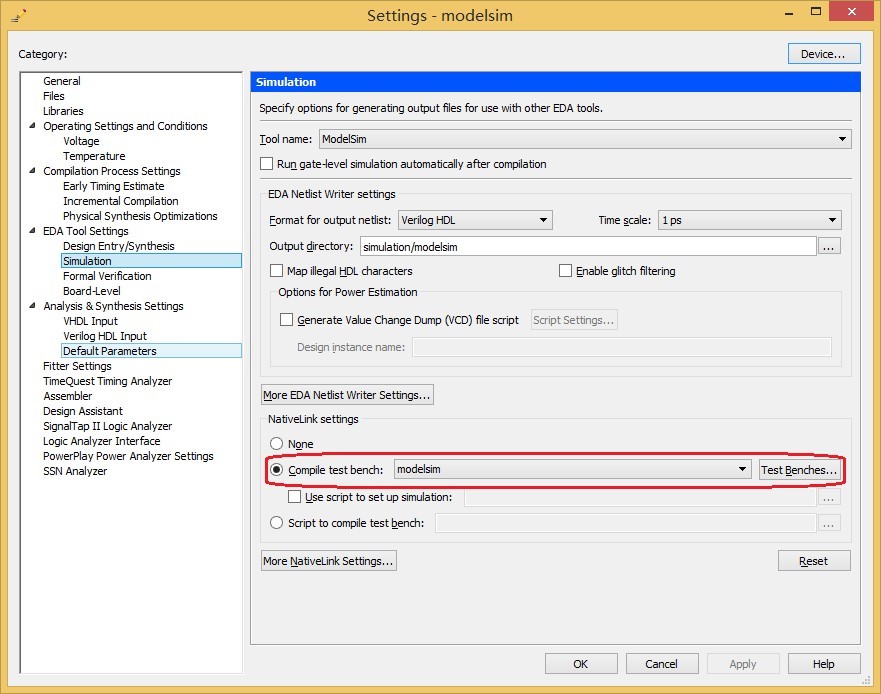Image resolution: width=881 pixels, height=694 pixels.
Task: Select Script to compile test bench option
Action: point(277,523)
